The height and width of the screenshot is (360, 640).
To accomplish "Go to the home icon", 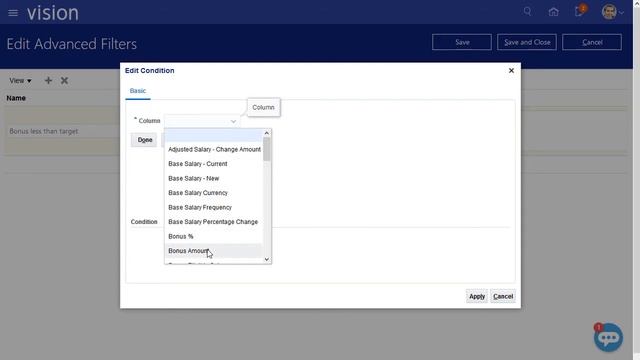I will [553, 12].
